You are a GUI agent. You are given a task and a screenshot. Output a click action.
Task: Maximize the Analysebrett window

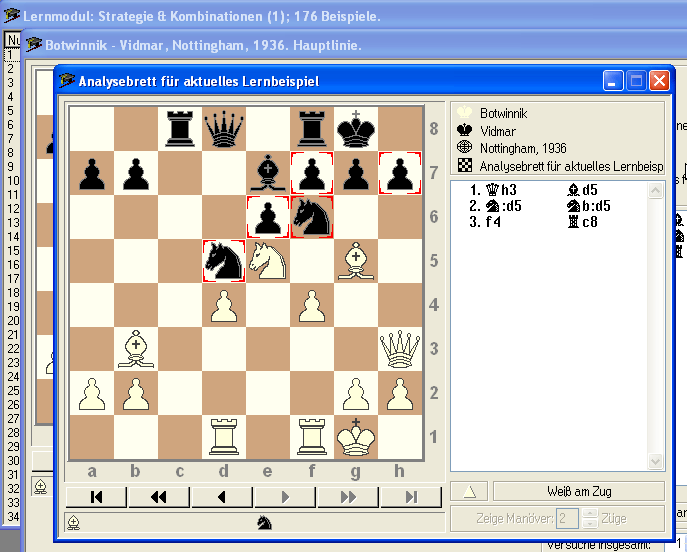coord(637,81)
